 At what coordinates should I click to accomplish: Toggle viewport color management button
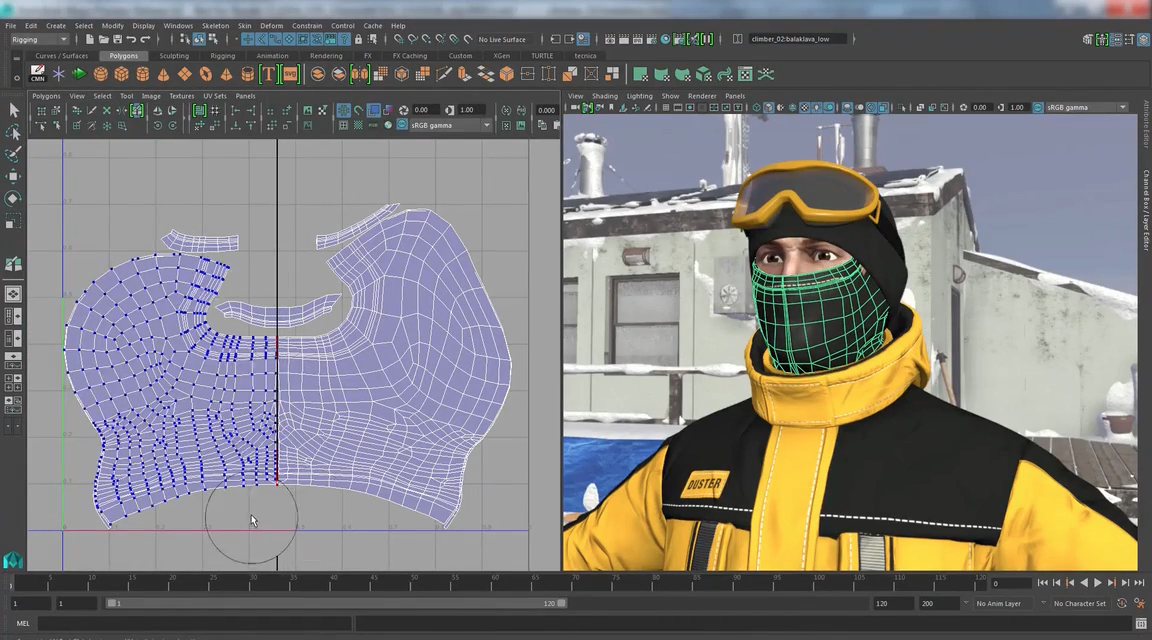coord(1037,107)
